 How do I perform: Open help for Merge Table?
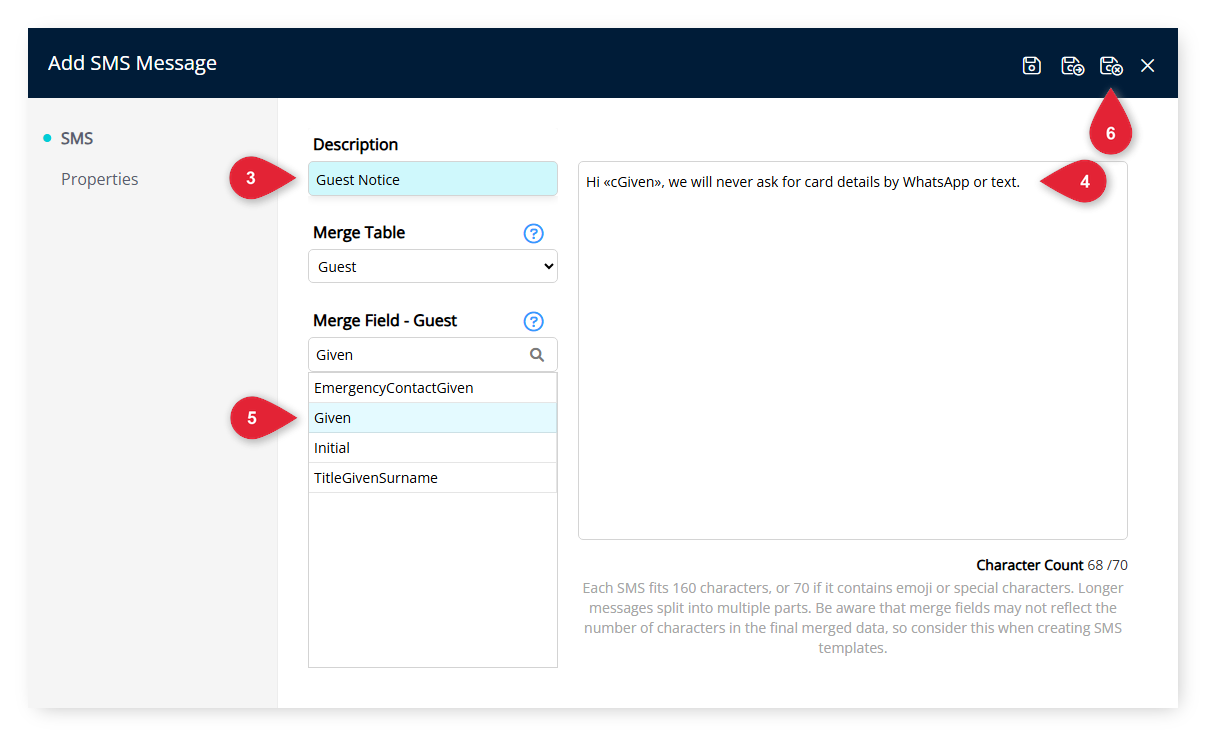[534, 233]
